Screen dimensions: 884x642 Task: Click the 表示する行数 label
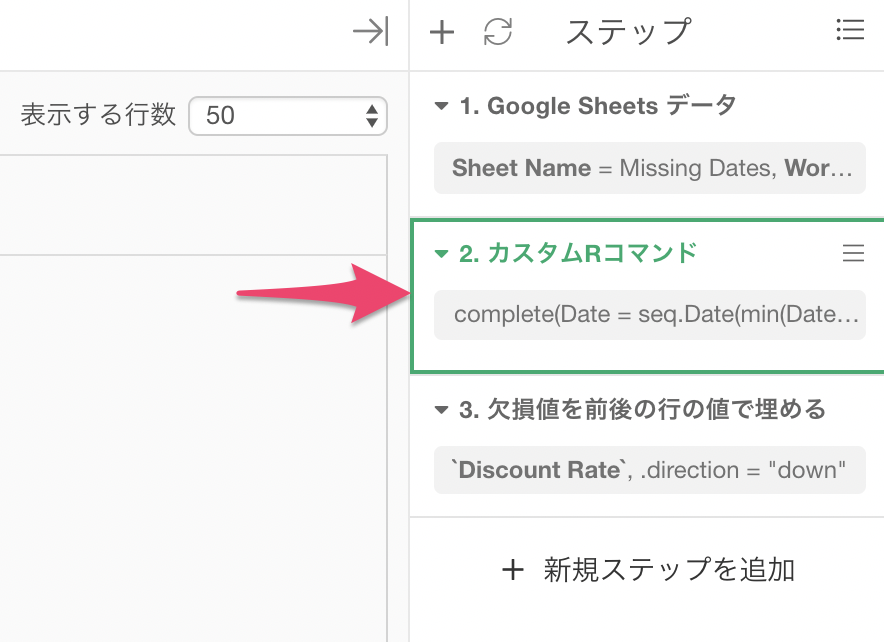[x=98, y=115]
